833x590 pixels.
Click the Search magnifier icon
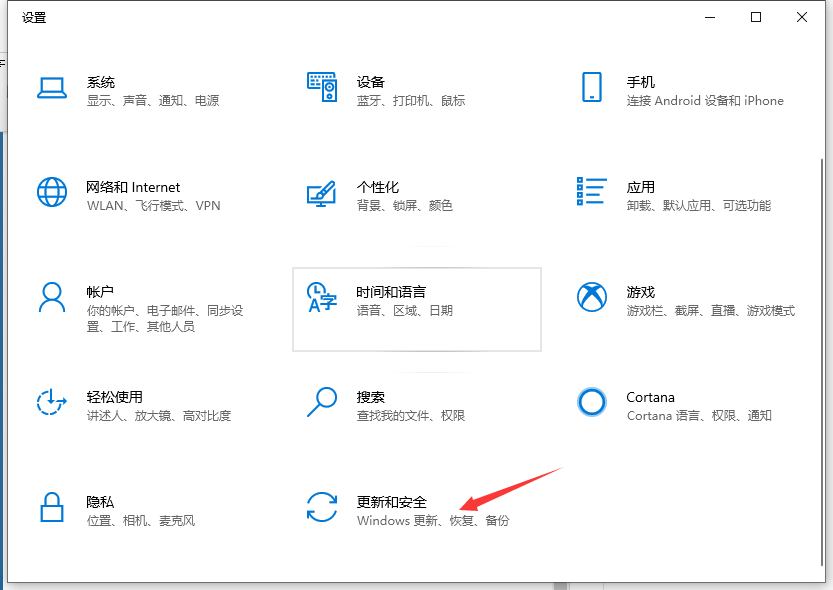coord(321,402)
